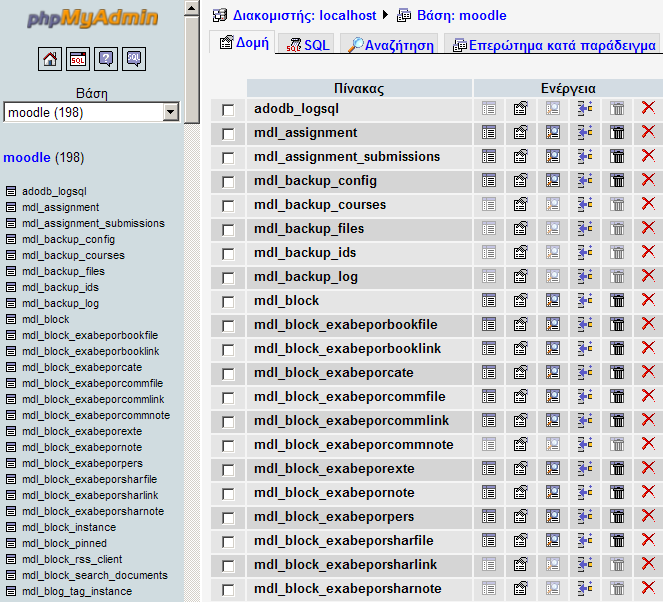Open the SQL tab
The image size is (663, 602).
tap(307, 44)
